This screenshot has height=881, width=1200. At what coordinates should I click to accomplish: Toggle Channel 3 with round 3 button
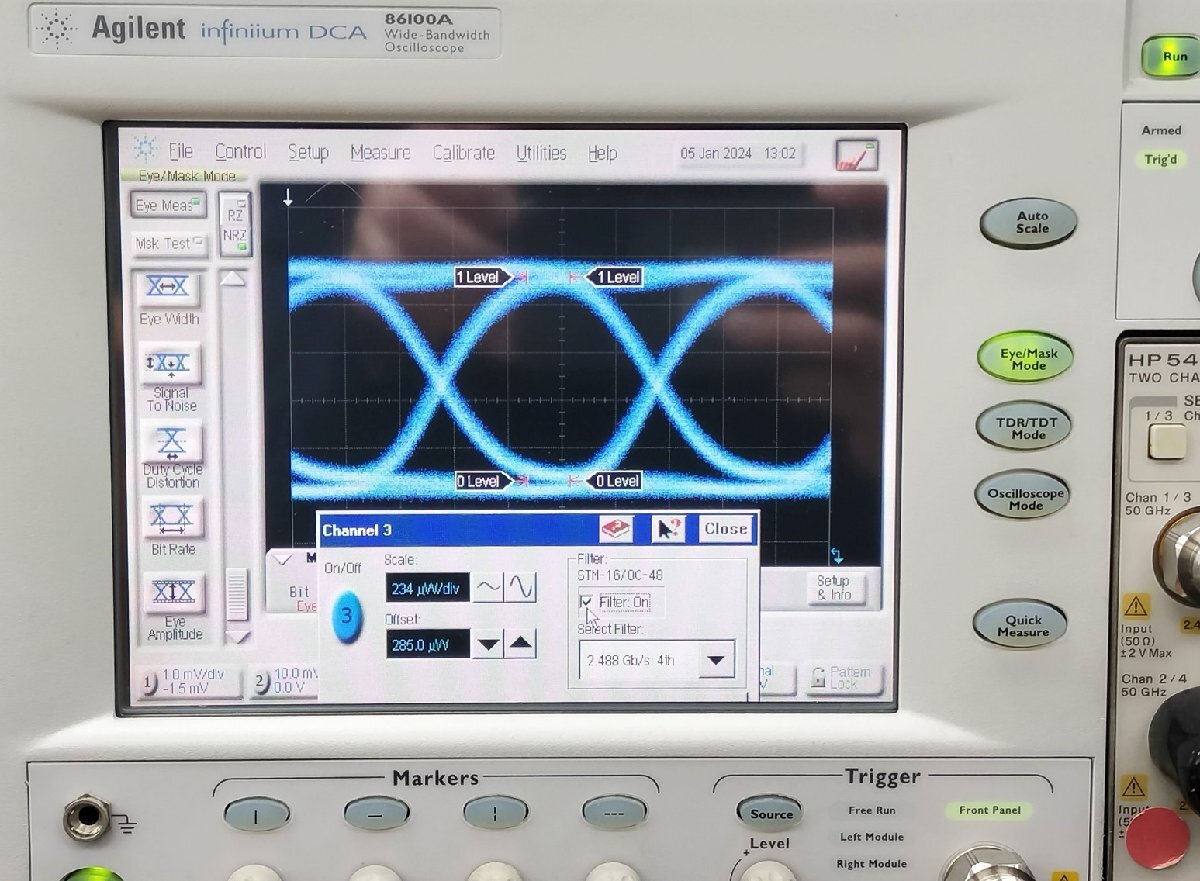346,617
